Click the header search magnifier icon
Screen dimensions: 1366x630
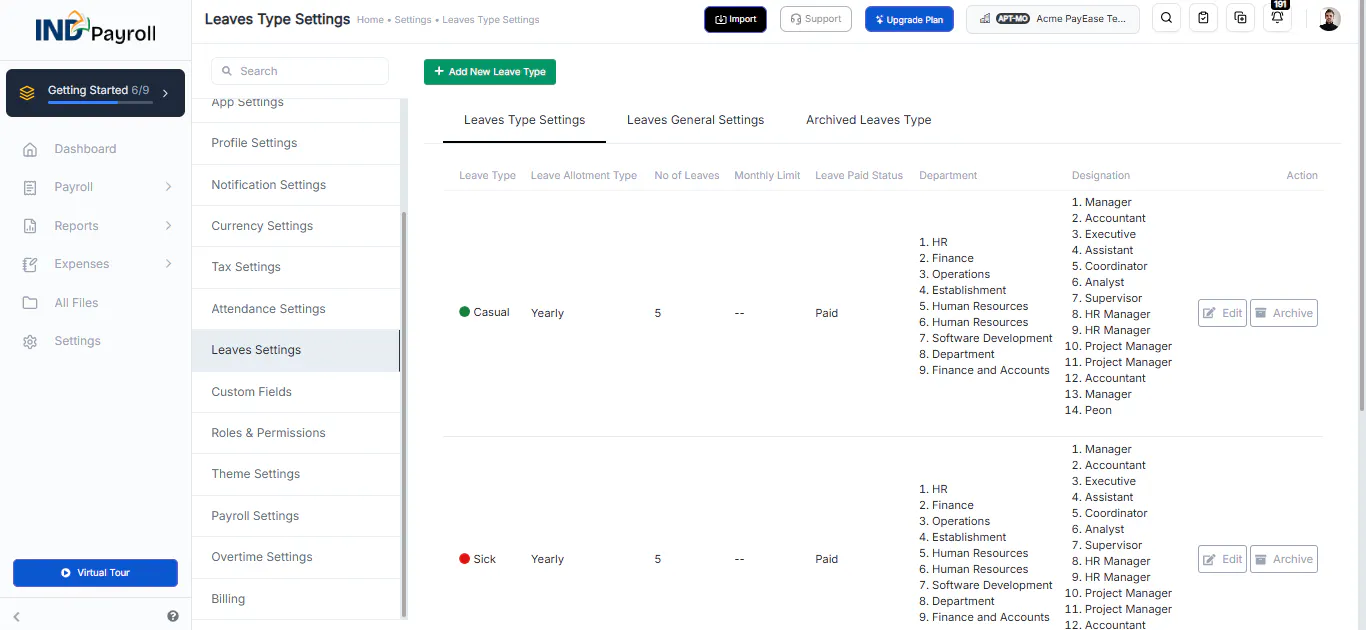point(1166,18)
